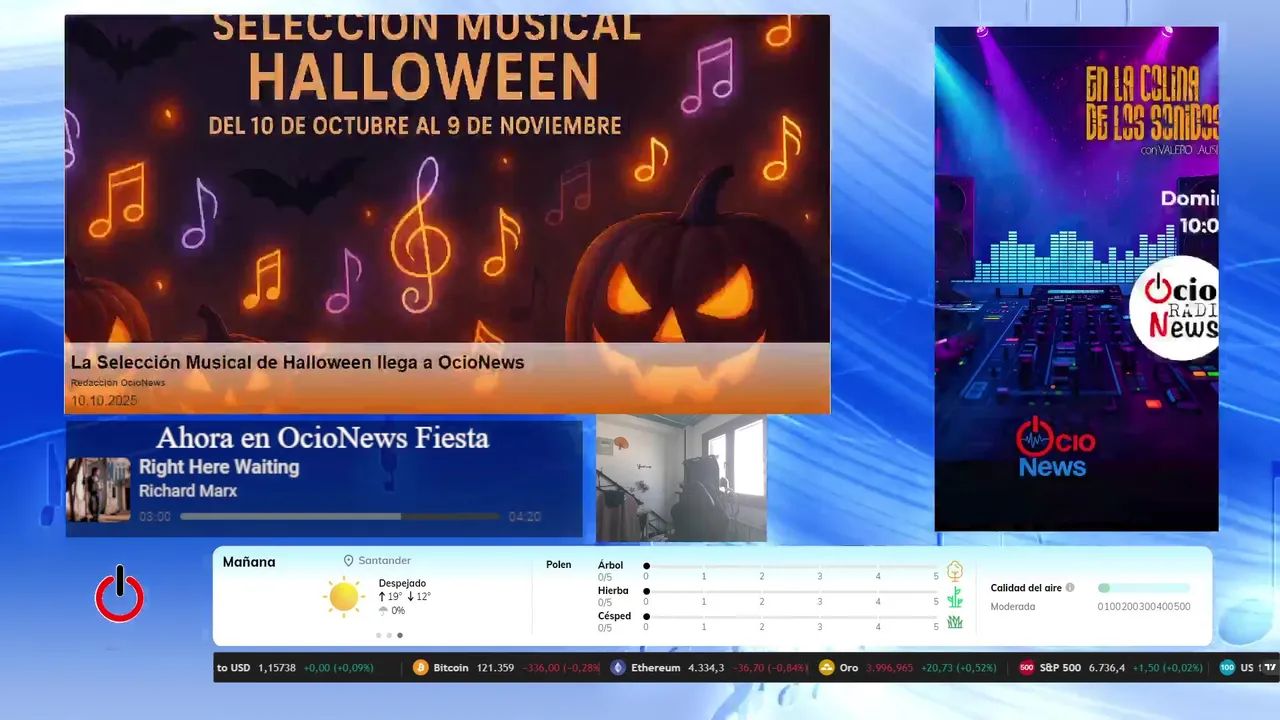Select the first weather carousel dot
1280x720 pixels.
click(378, 635)
